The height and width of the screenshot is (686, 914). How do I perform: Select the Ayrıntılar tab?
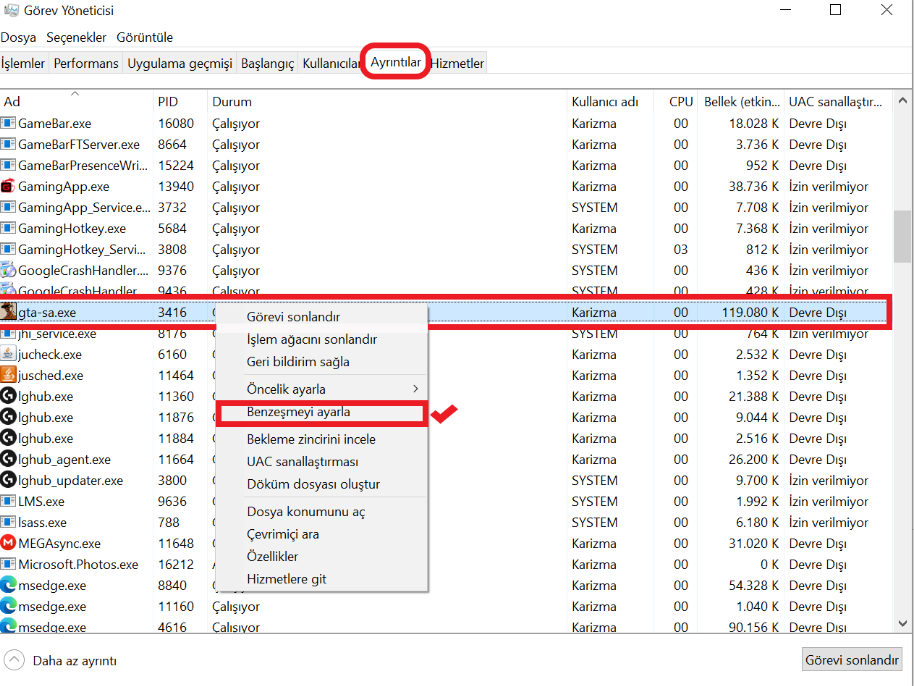(x=396, y=62)
